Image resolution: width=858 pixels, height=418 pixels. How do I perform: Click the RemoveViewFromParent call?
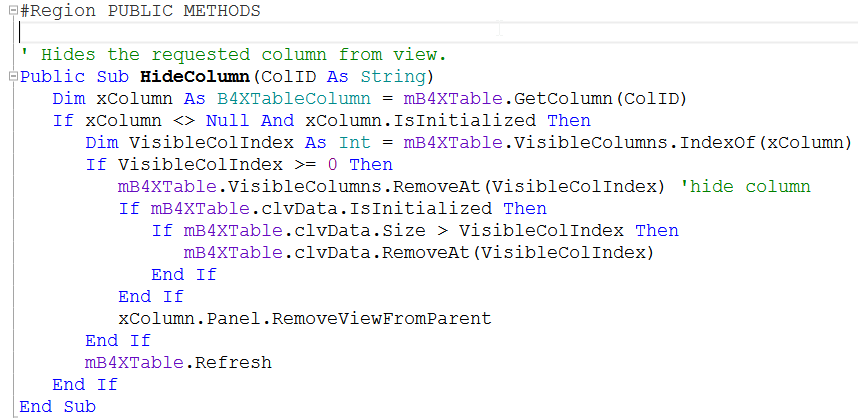[x=378, y=318]
